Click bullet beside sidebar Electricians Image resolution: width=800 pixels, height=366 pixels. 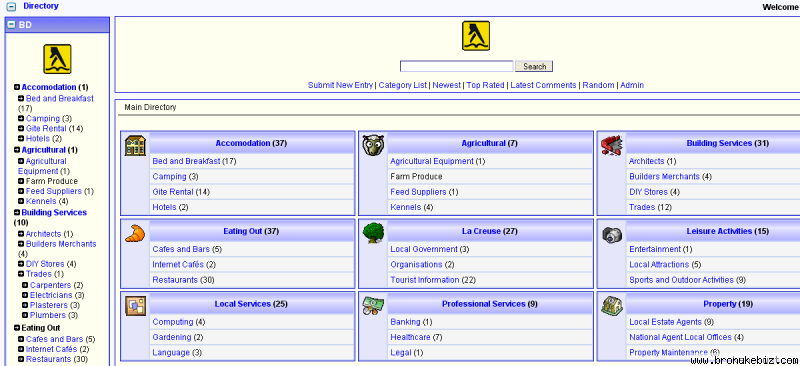pyautogui.click(x=25, y=295)
